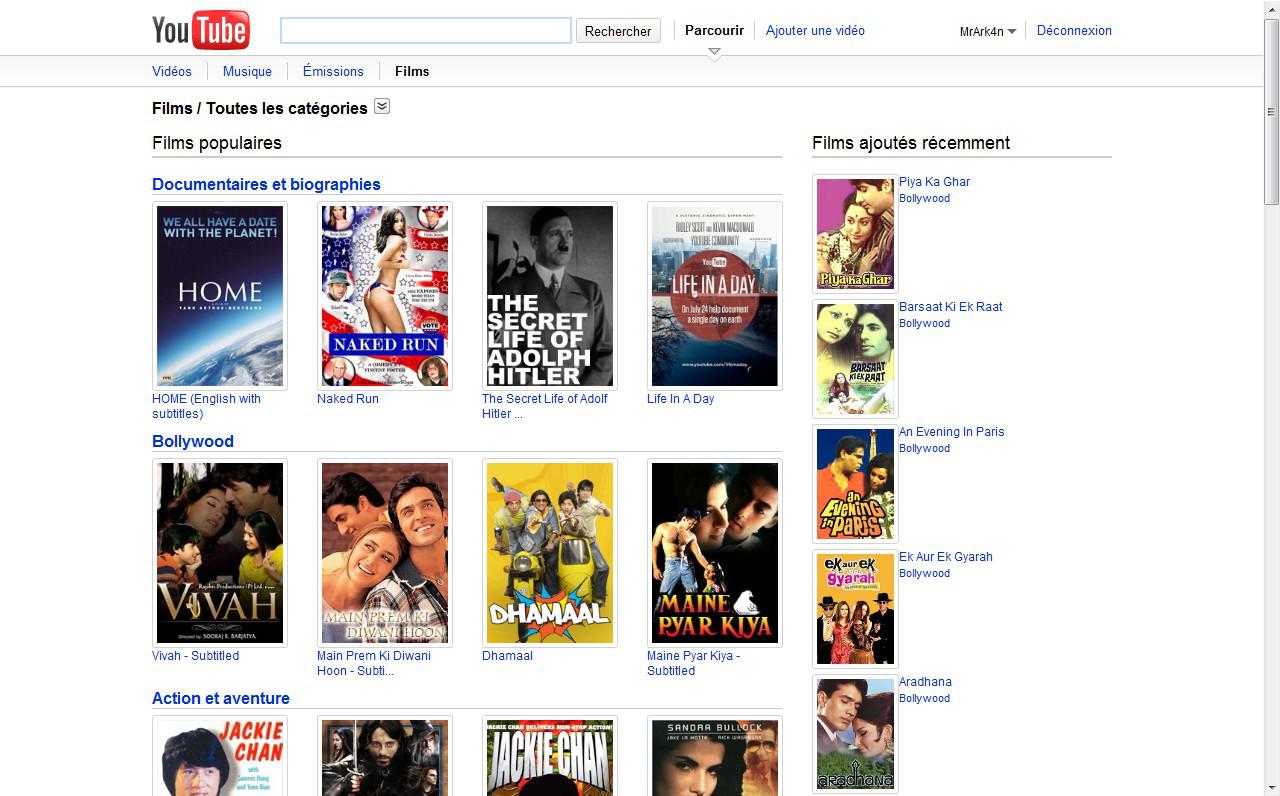Viewport: 1280px width, 796px height.
Task: Open An Evening In Paris title link
Action: click(x=951, y=432)
